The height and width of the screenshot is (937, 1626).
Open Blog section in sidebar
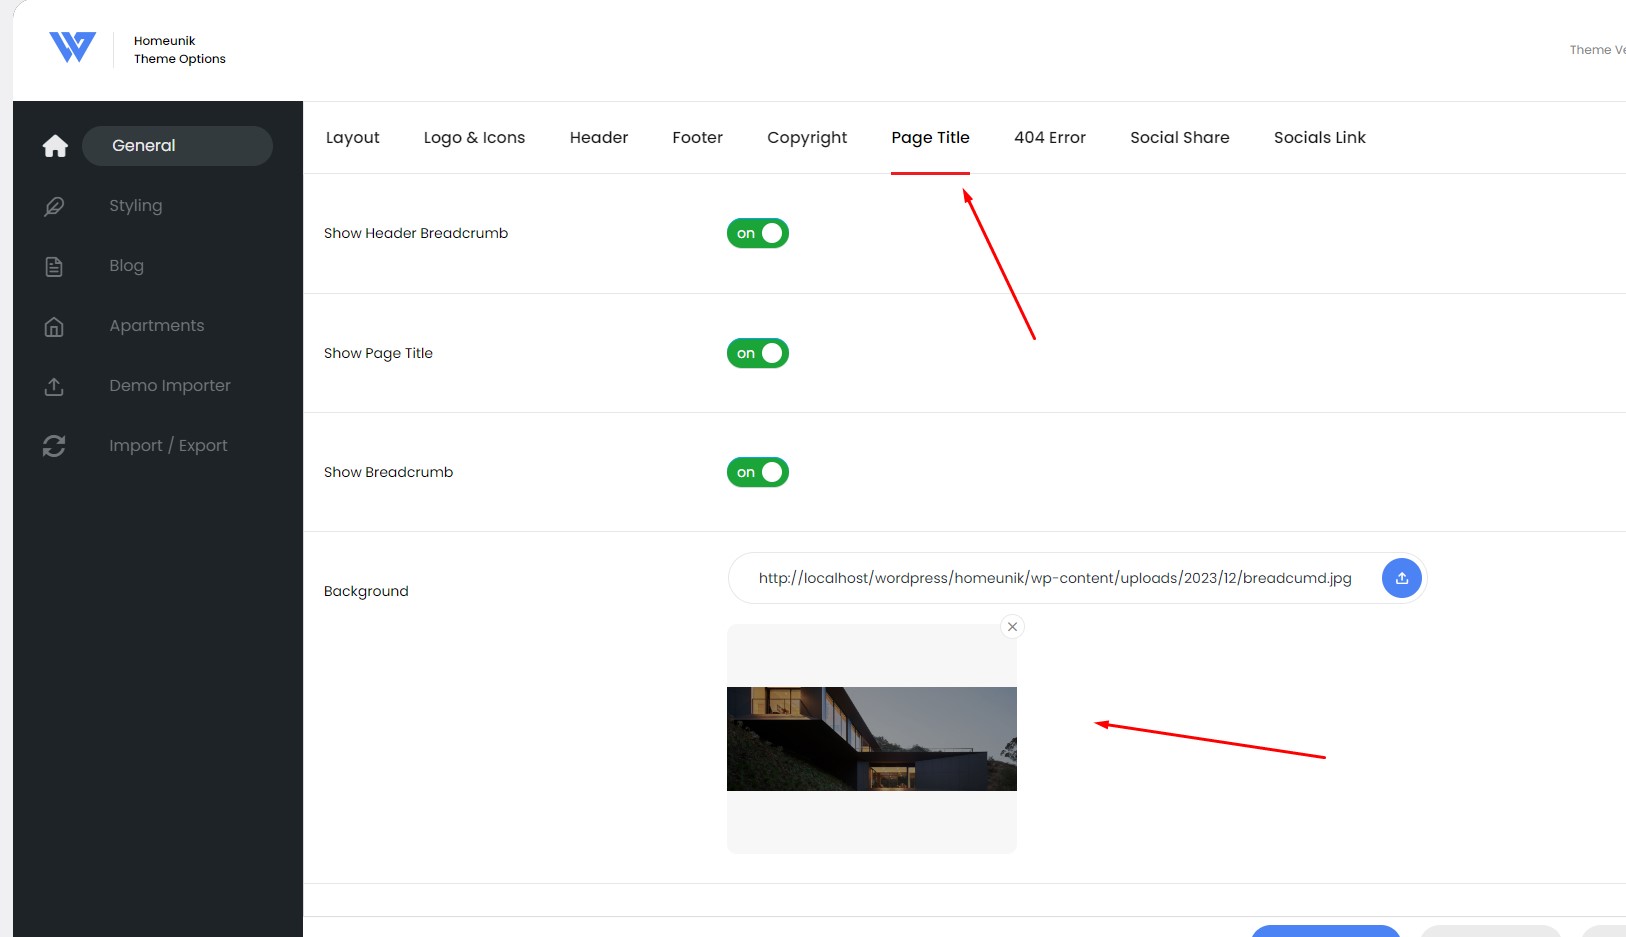[126, 266]
